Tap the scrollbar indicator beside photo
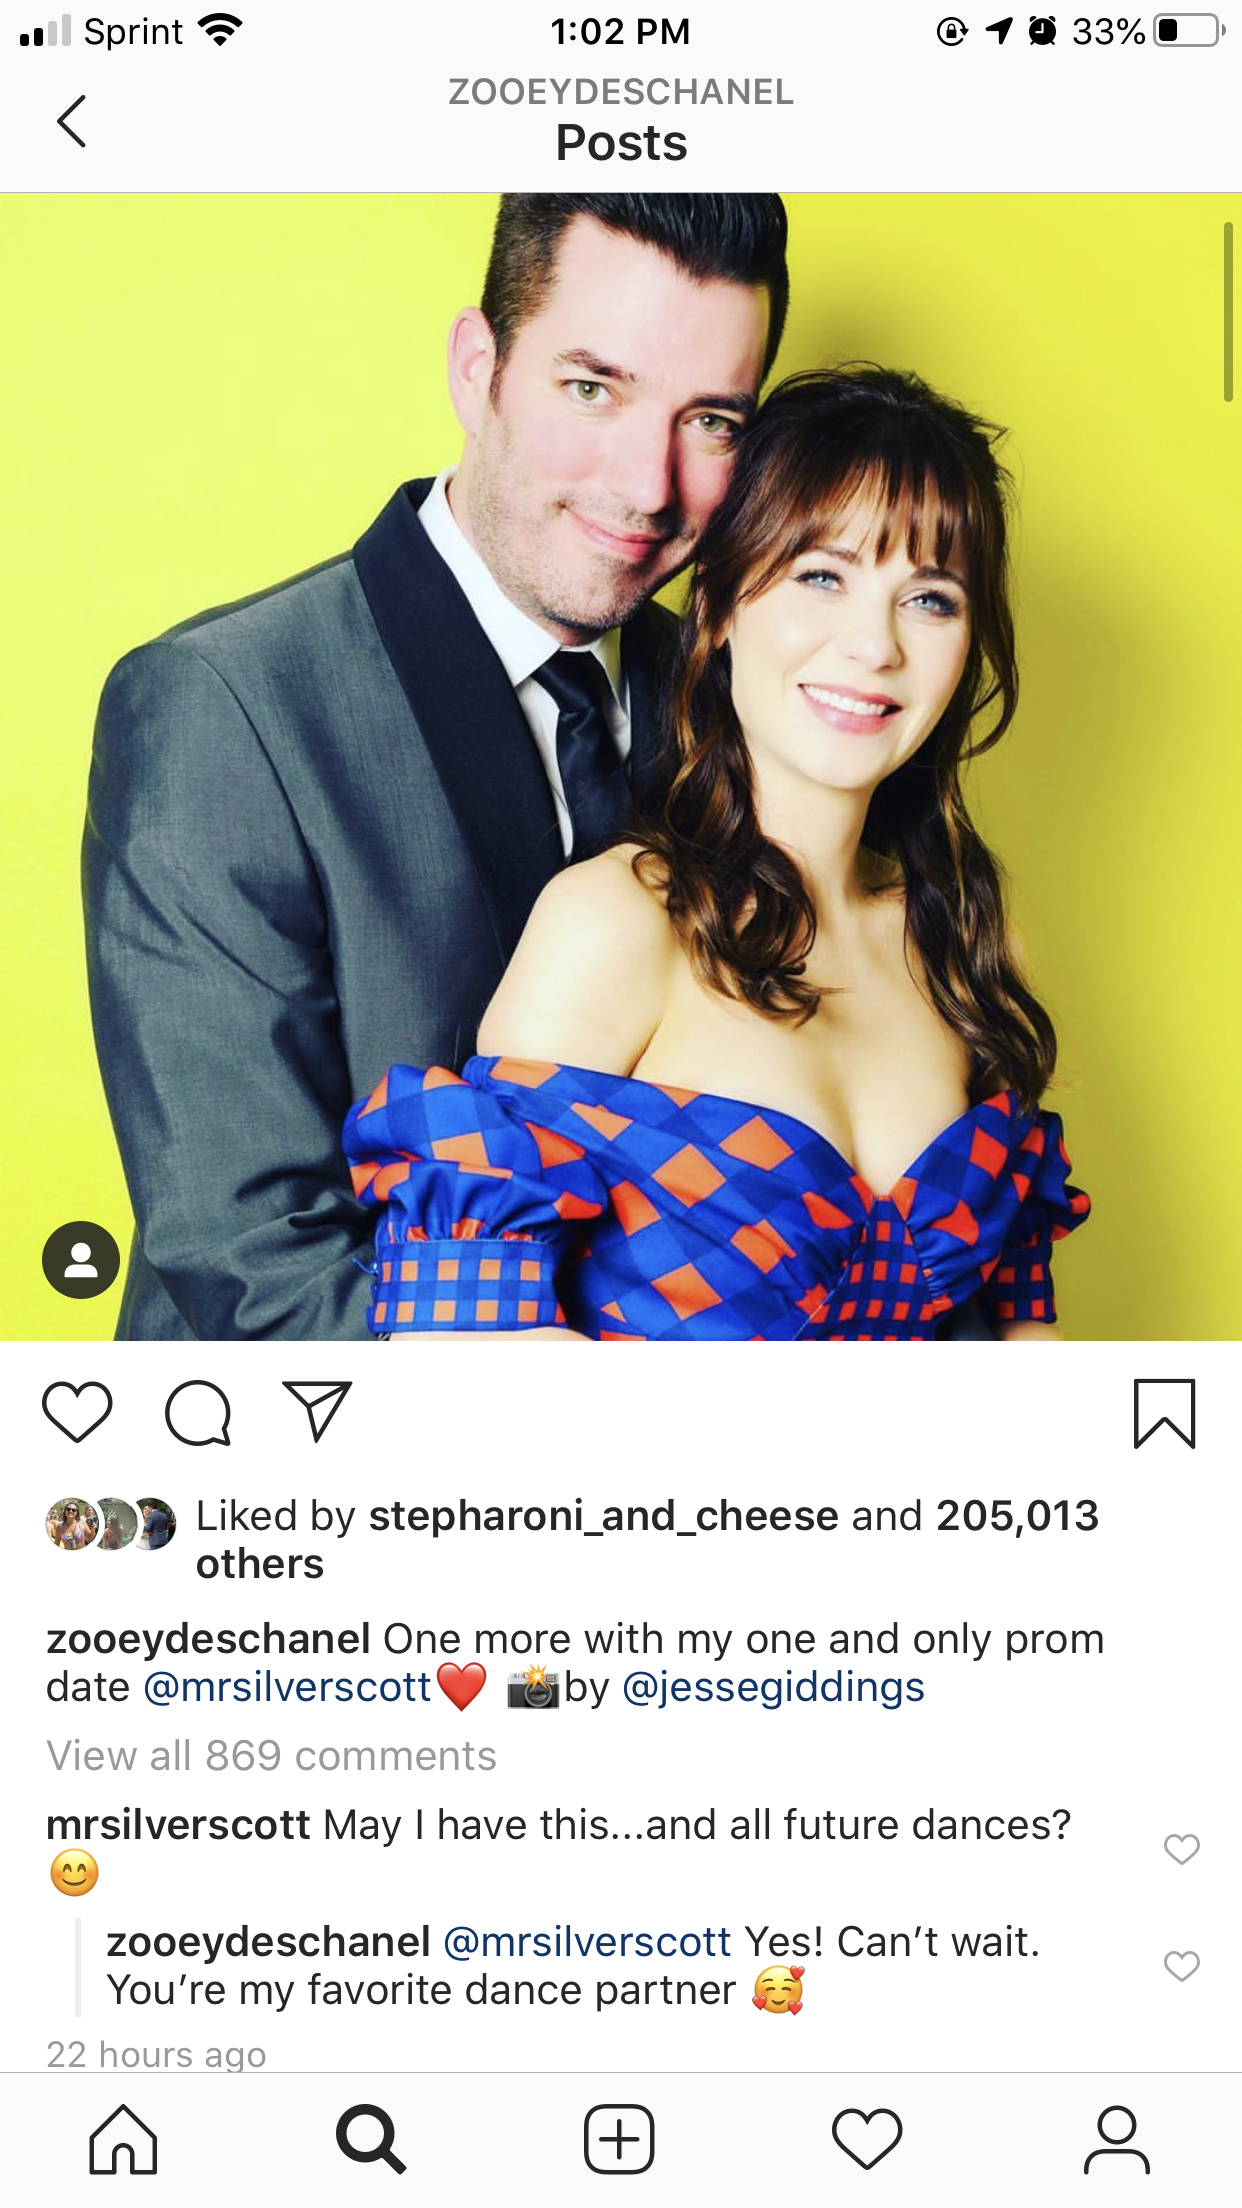 1228,312
